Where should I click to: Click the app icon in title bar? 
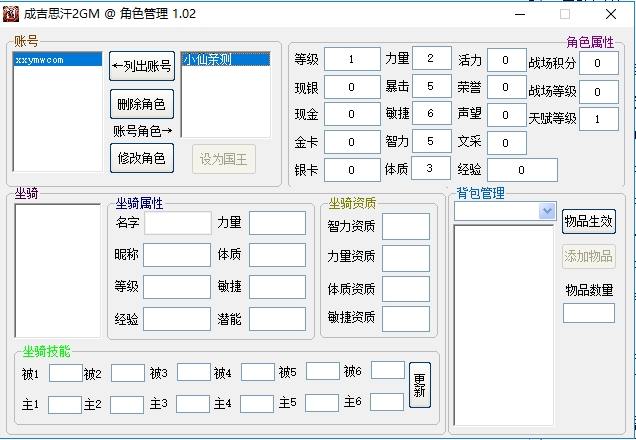[11, 14]
